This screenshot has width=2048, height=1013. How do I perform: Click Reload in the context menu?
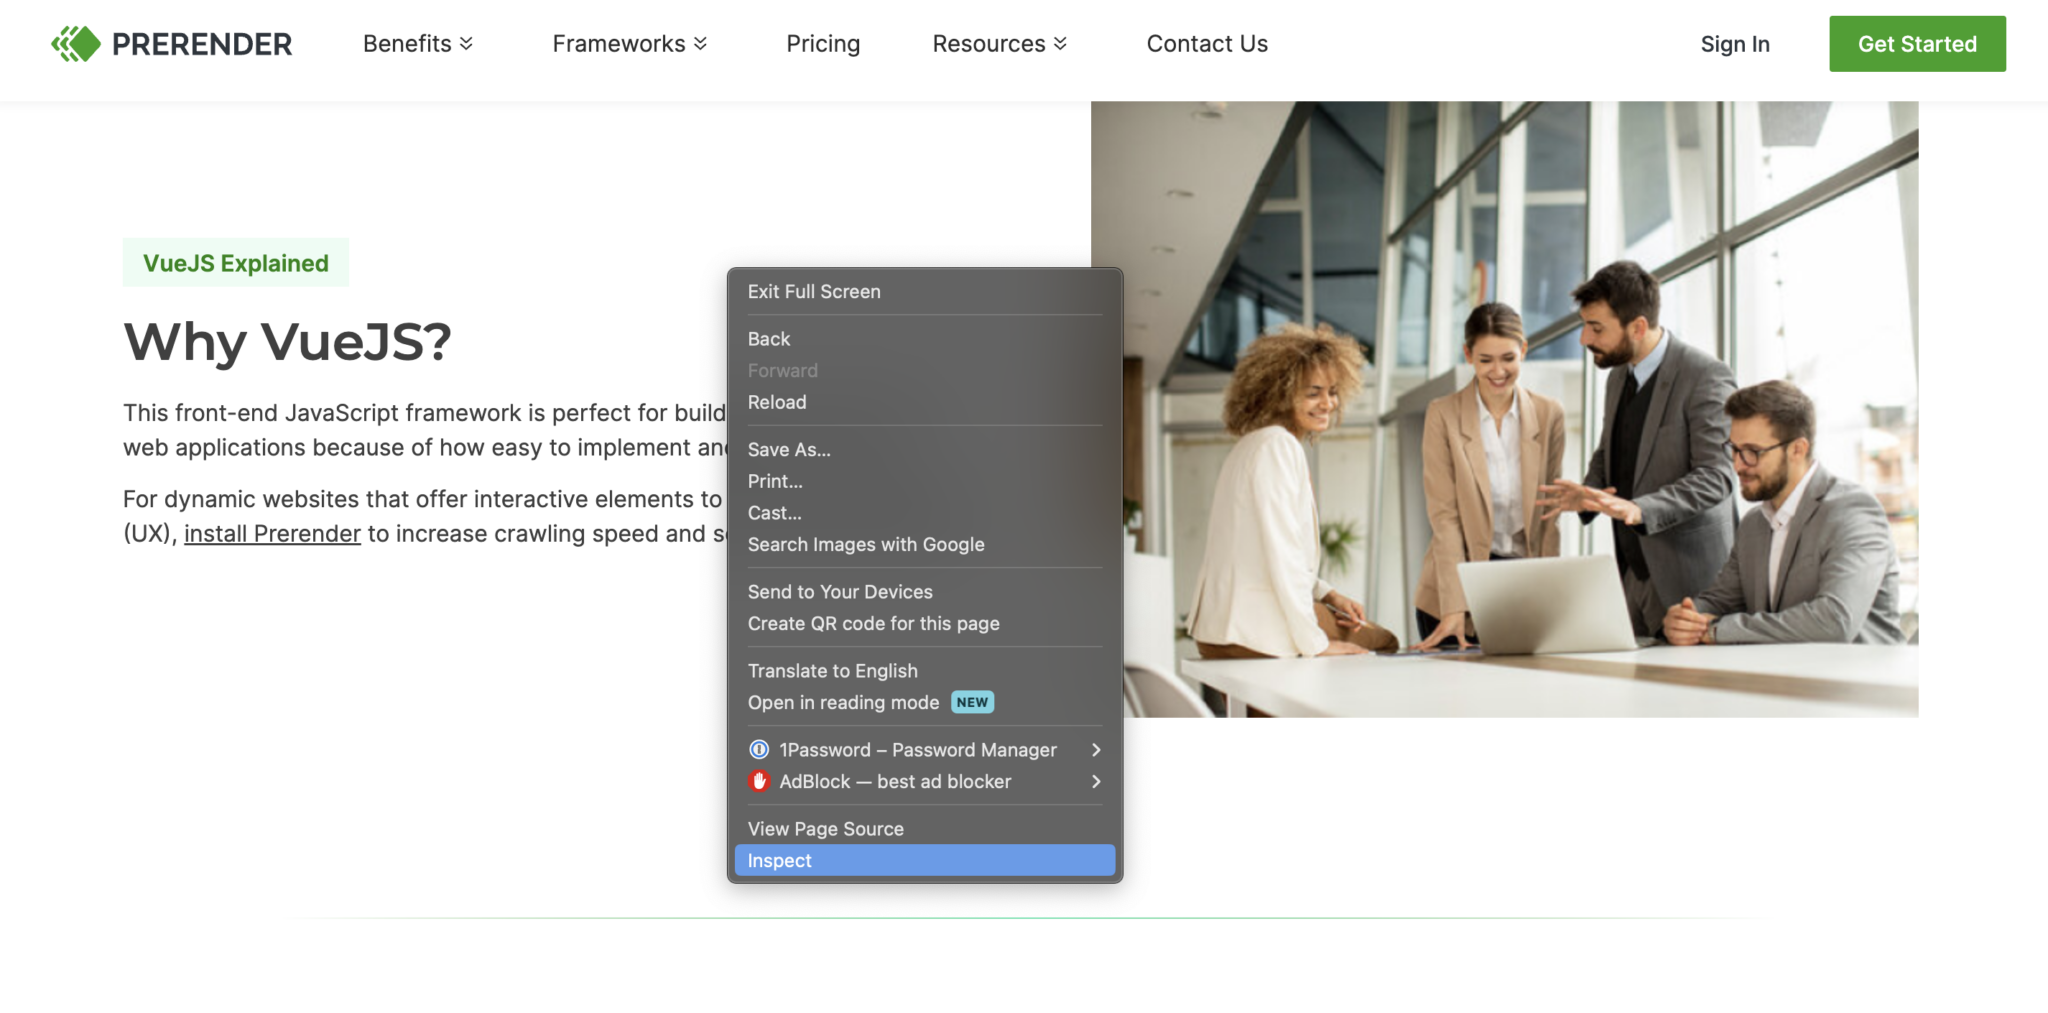pos(777,402)
